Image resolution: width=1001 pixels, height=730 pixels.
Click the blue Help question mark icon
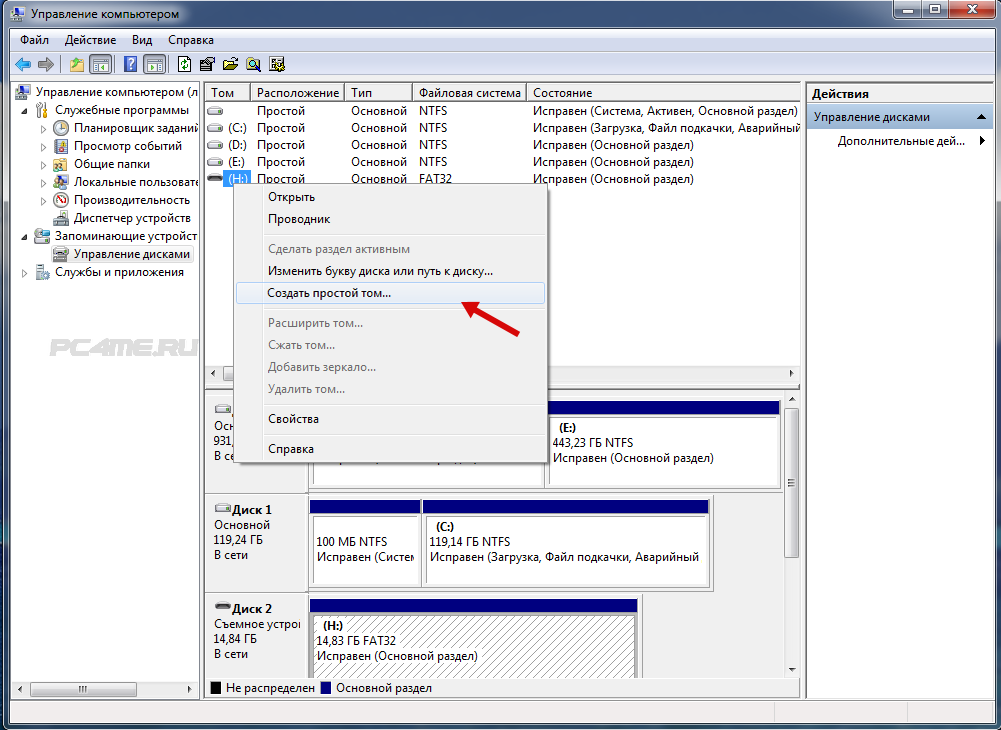(x=130, y=64)
